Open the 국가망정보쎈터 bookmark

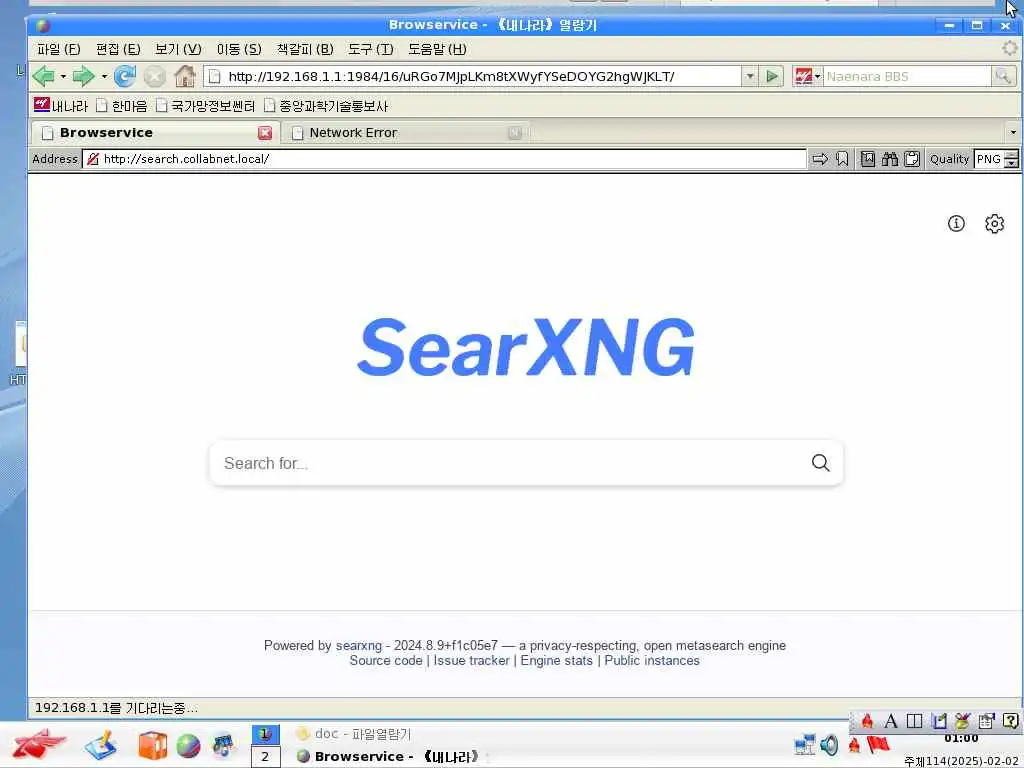[x=206, y=106]
